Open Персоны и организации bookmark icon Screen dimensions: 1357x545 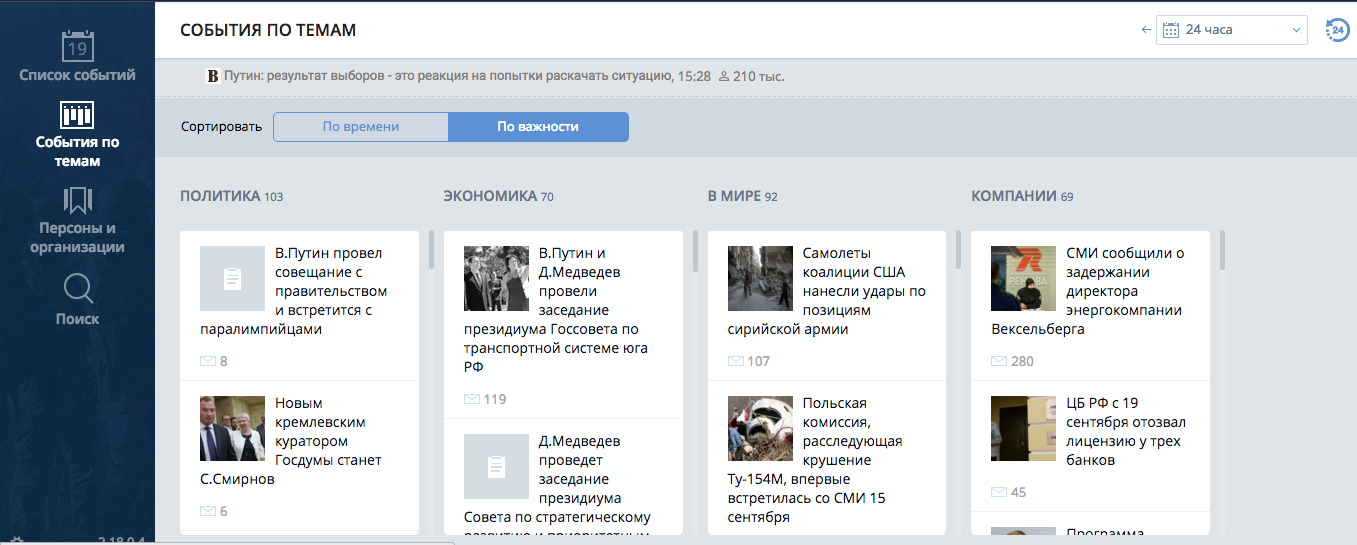point(77,201)
